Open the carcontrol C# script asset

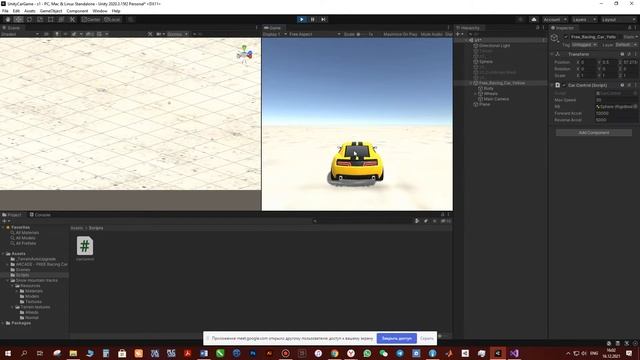(x=85, y=249)
